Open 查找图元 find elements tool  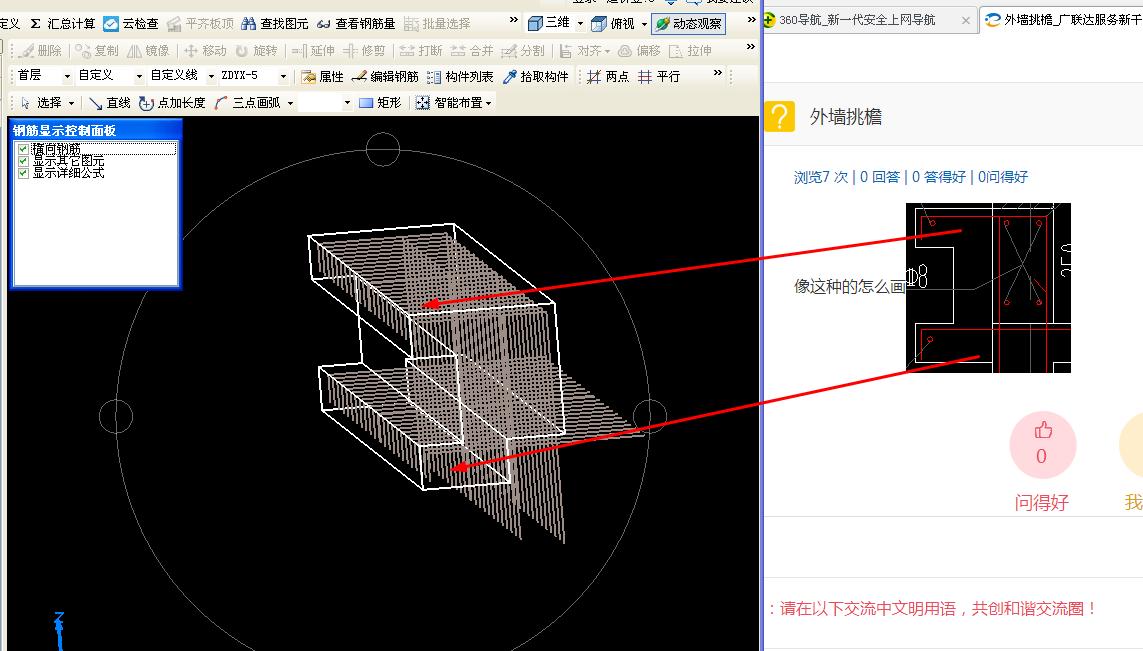tap(275, 23)
